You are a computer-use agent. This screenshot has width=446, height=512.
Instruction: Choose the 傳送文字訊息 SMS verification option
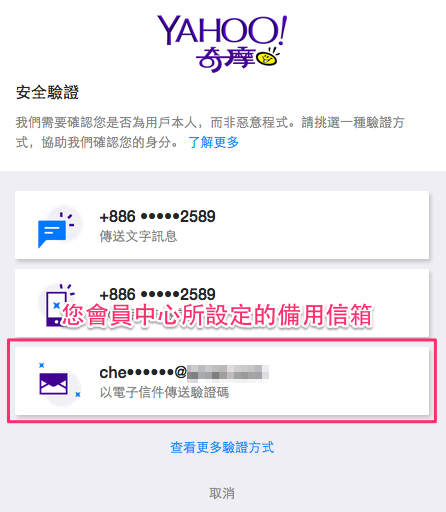(138, 236)
